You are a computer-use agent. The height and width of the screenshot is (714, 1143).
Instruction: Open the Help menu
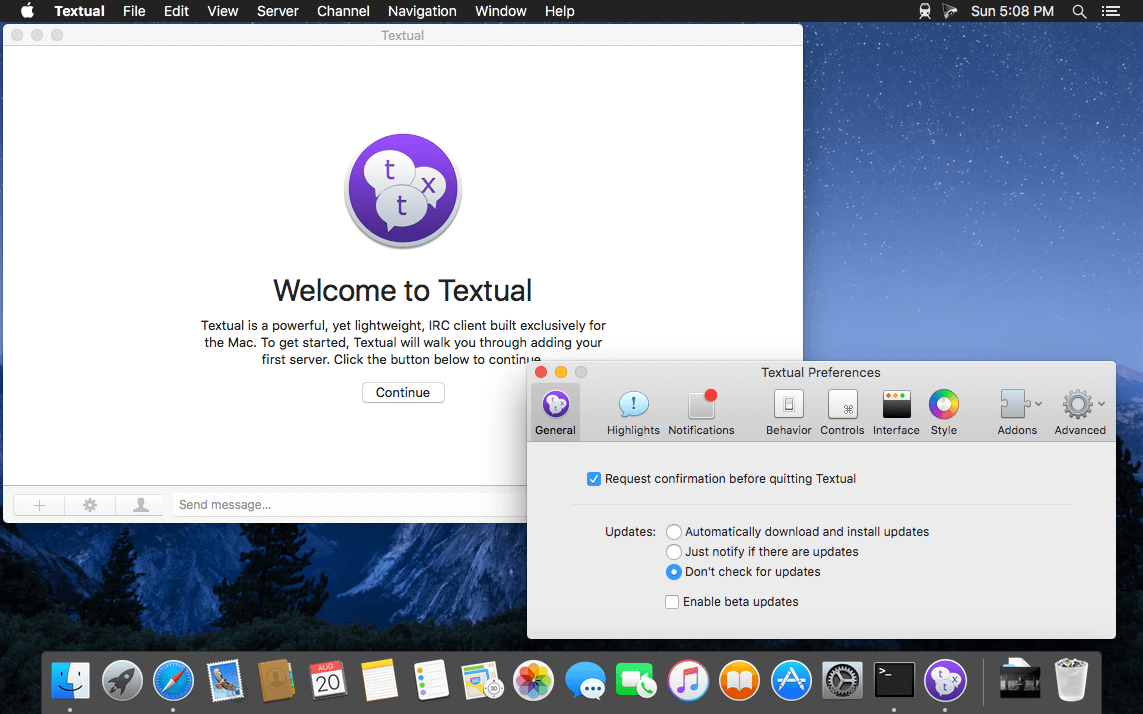(x=560, y=11)
